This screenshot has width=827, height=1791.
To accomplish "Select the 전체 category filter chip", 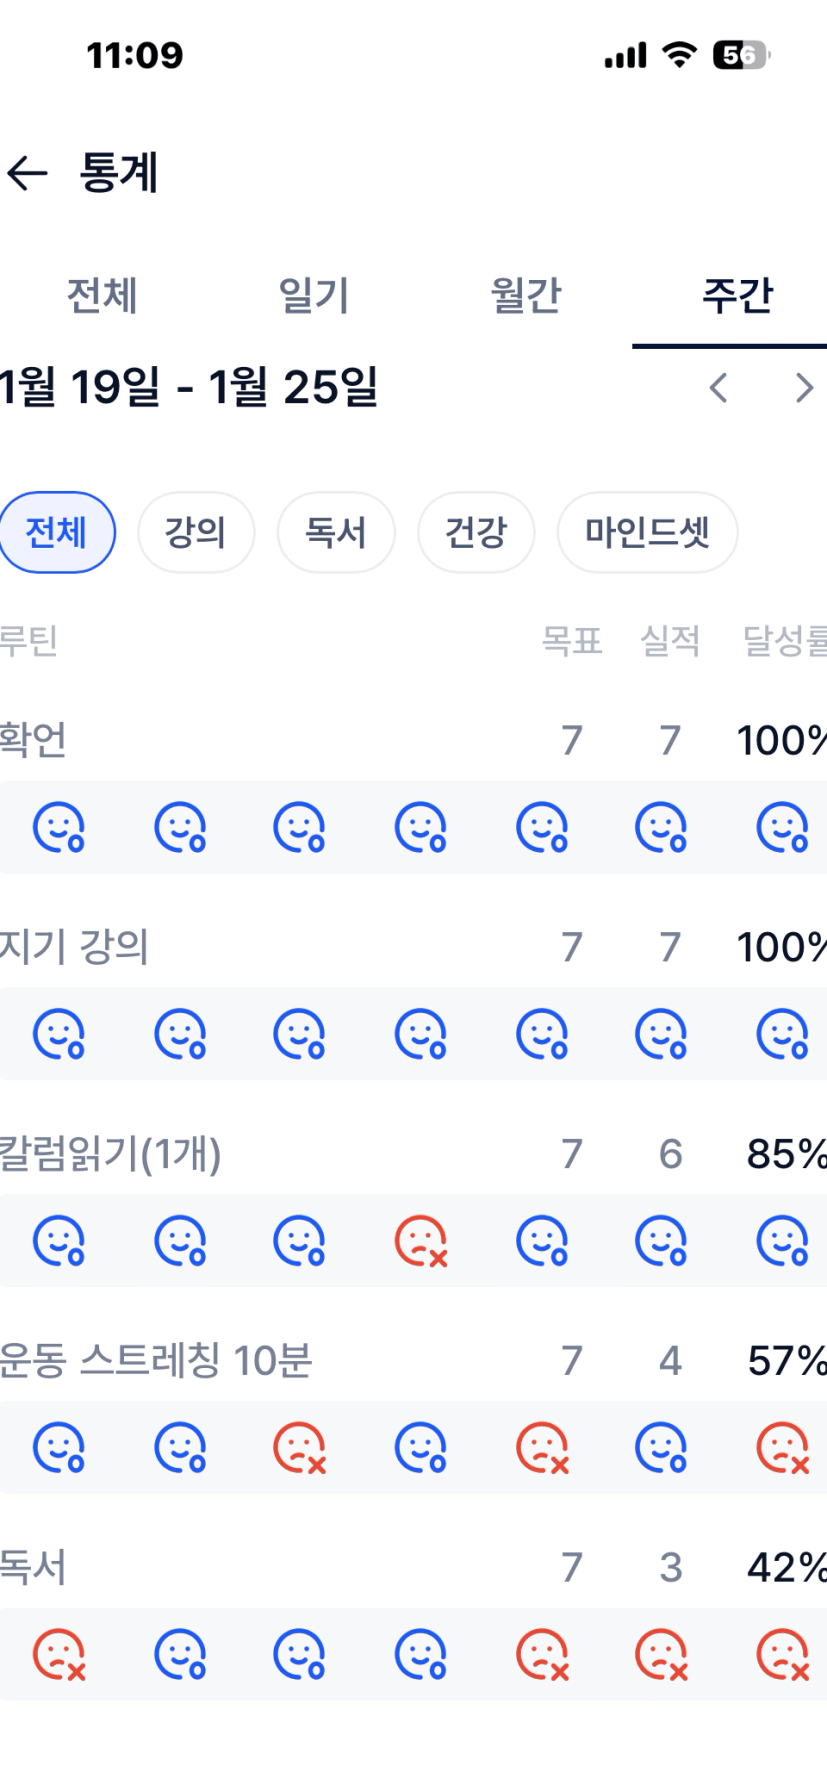I will pos(56,532).
